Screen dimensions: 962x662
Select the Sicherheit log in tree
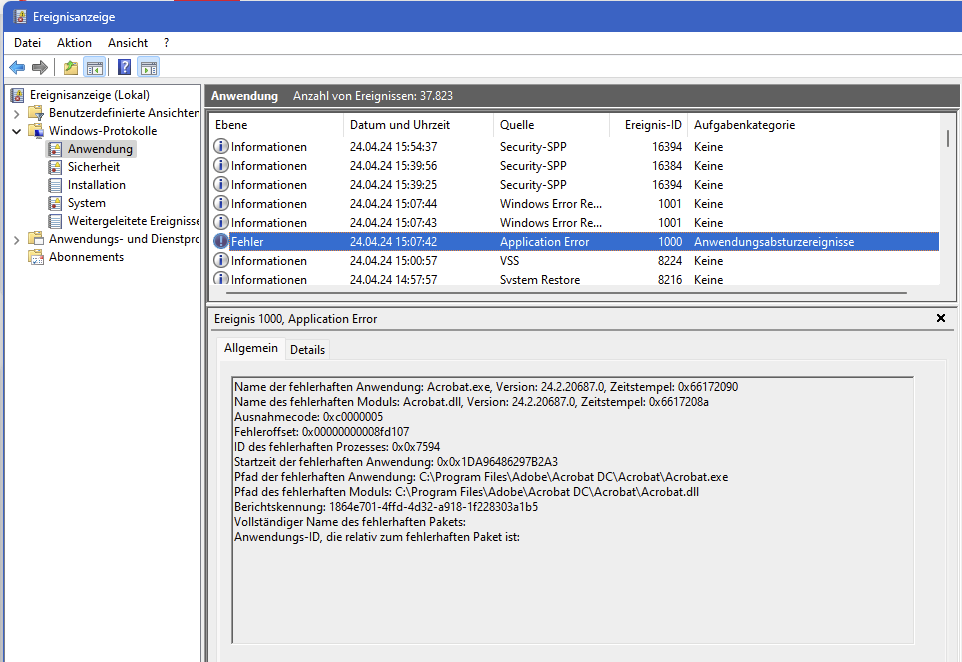click(x=93, y=167)
